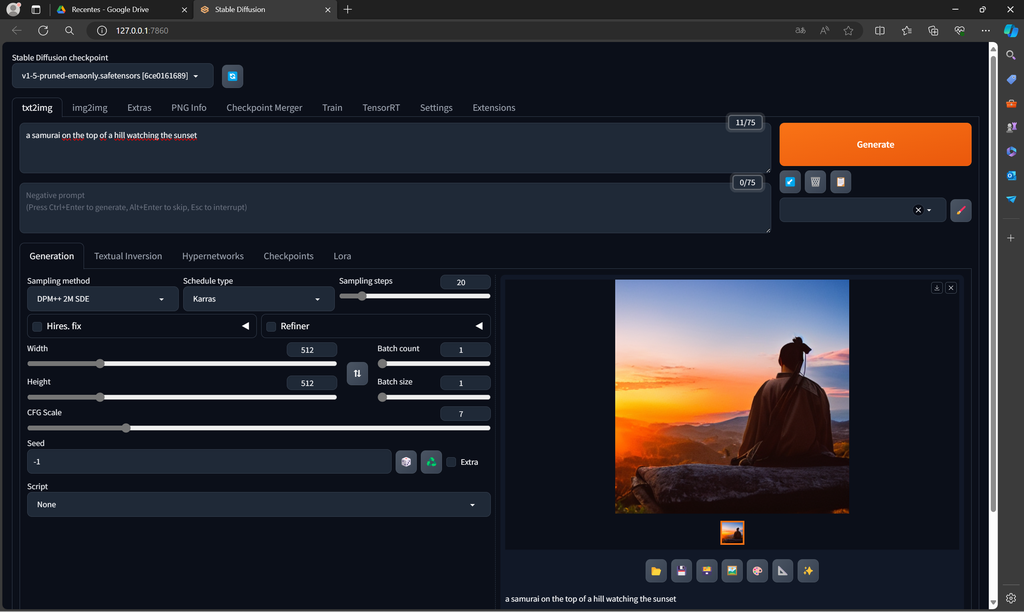1024x612 pixels.
Task: Click the blue read-last-parameters arrow icon
Action: (x=790, y=182)
